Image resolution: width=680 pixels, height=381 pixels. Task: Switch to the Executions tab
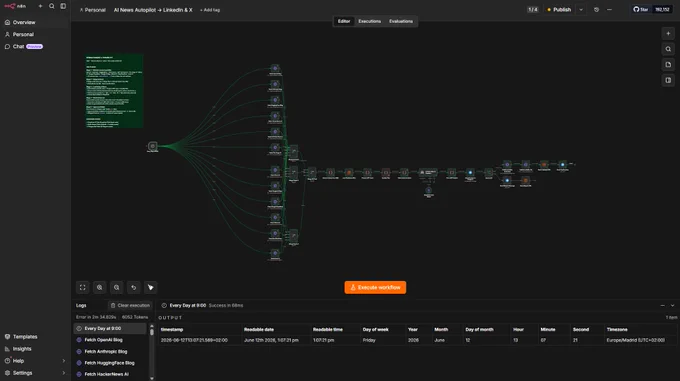pyautogui.click(x=369, y=21)
